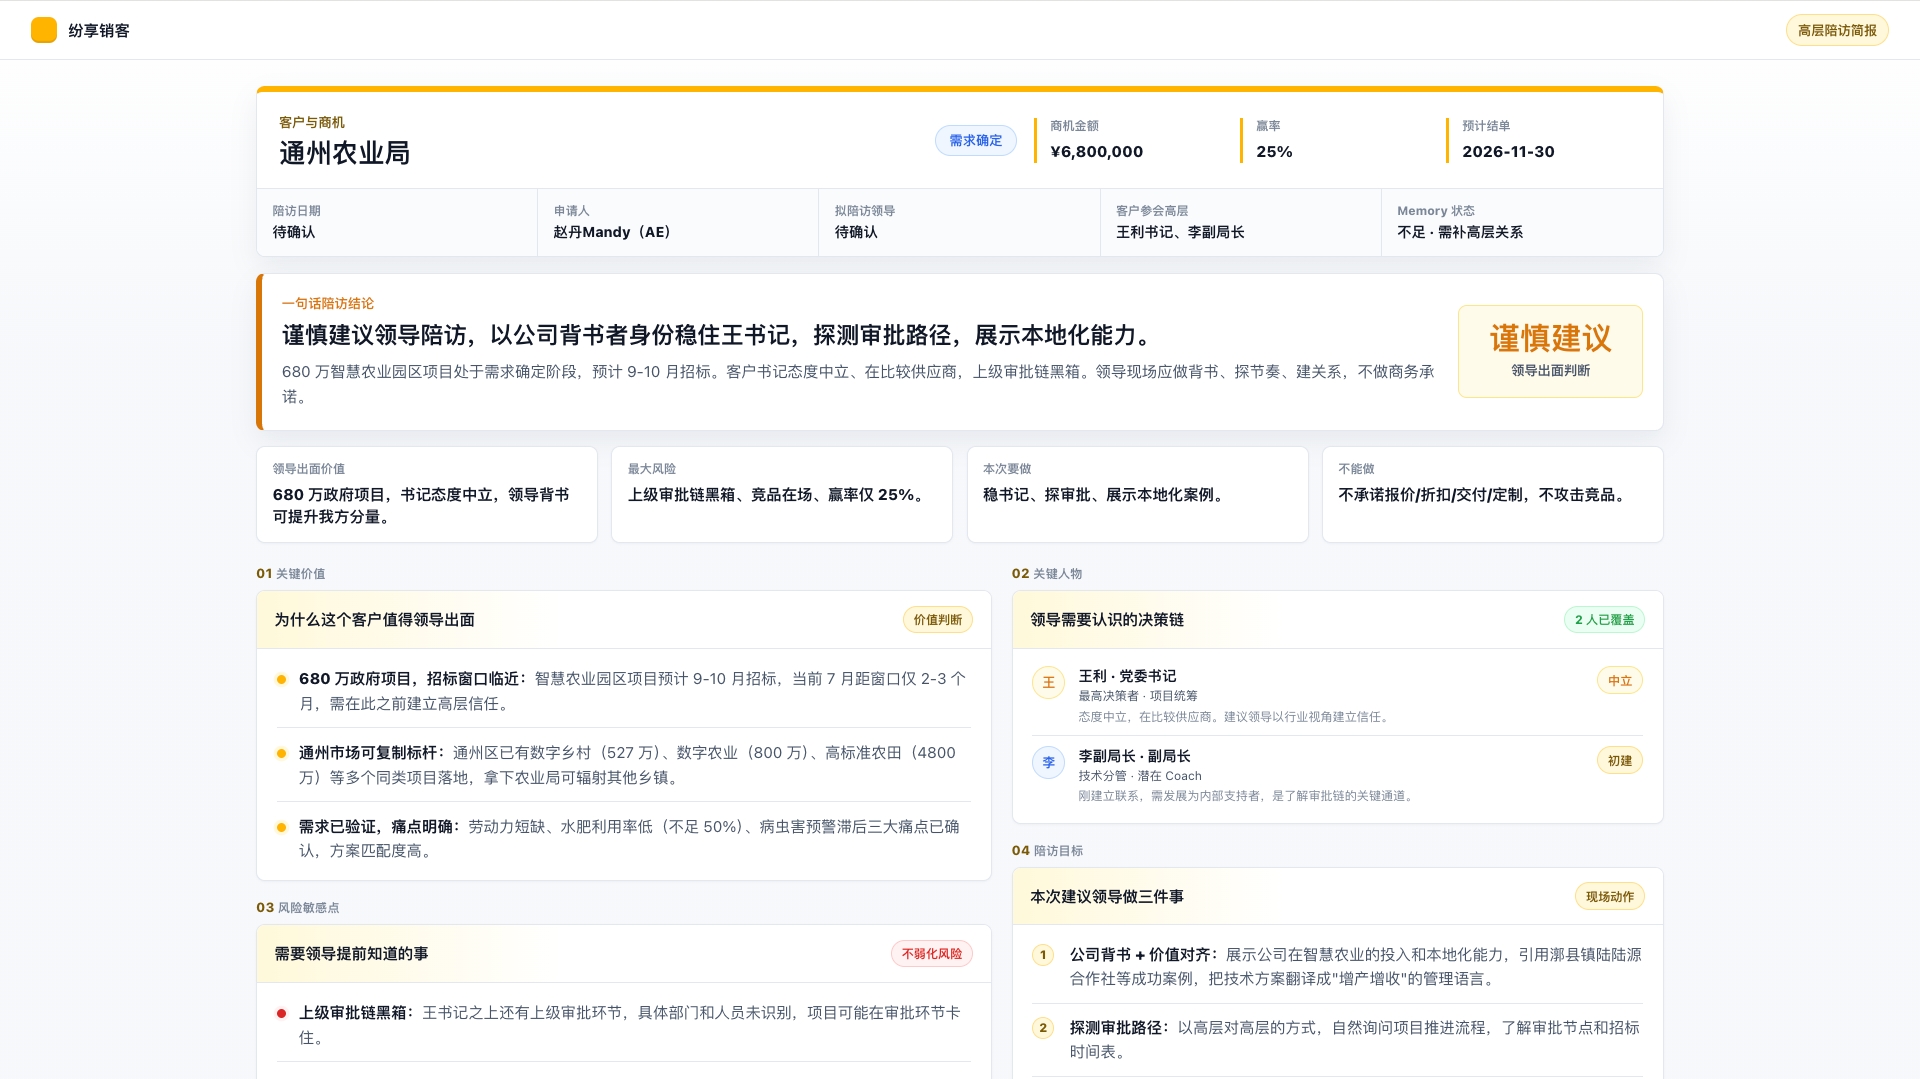Click the 领导需要认识的决策链 card header
1920x1079 pixels.
pyautogui.click(x=1338, y=620)
